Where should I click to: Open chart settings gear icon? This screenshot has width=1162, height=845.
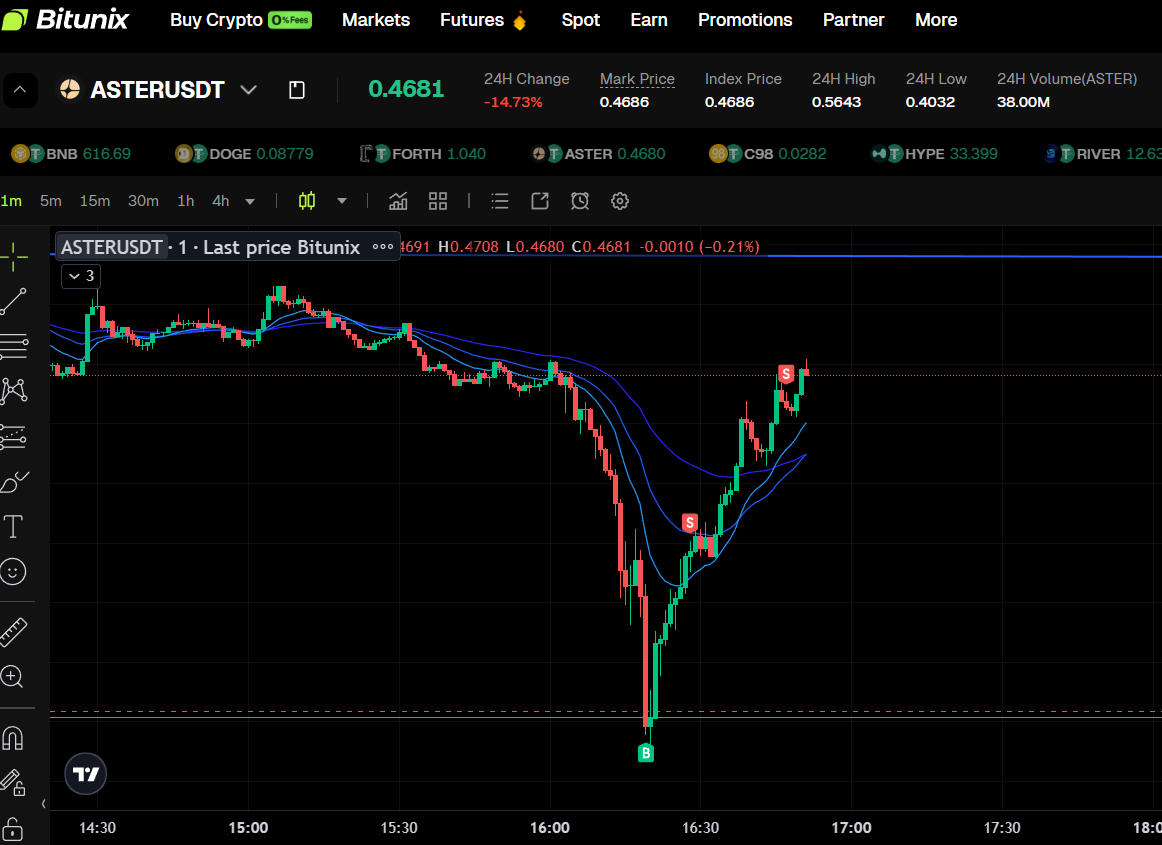click(x=620, y=201)
